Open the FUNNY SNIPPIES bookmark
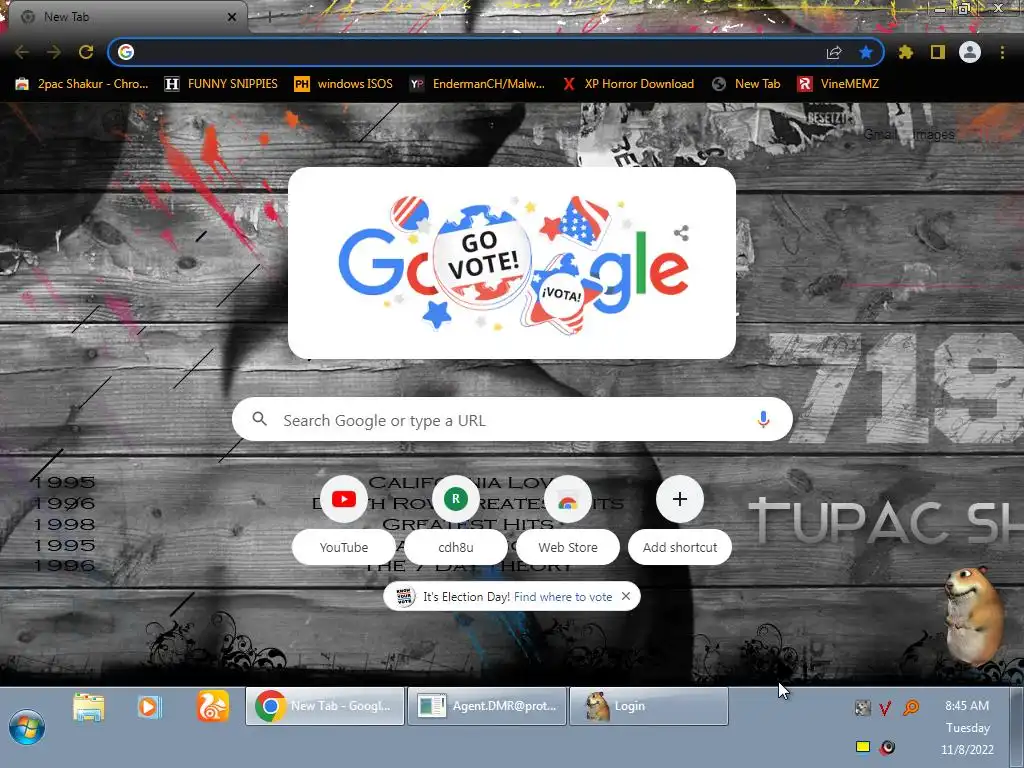 tap(221, 84)
